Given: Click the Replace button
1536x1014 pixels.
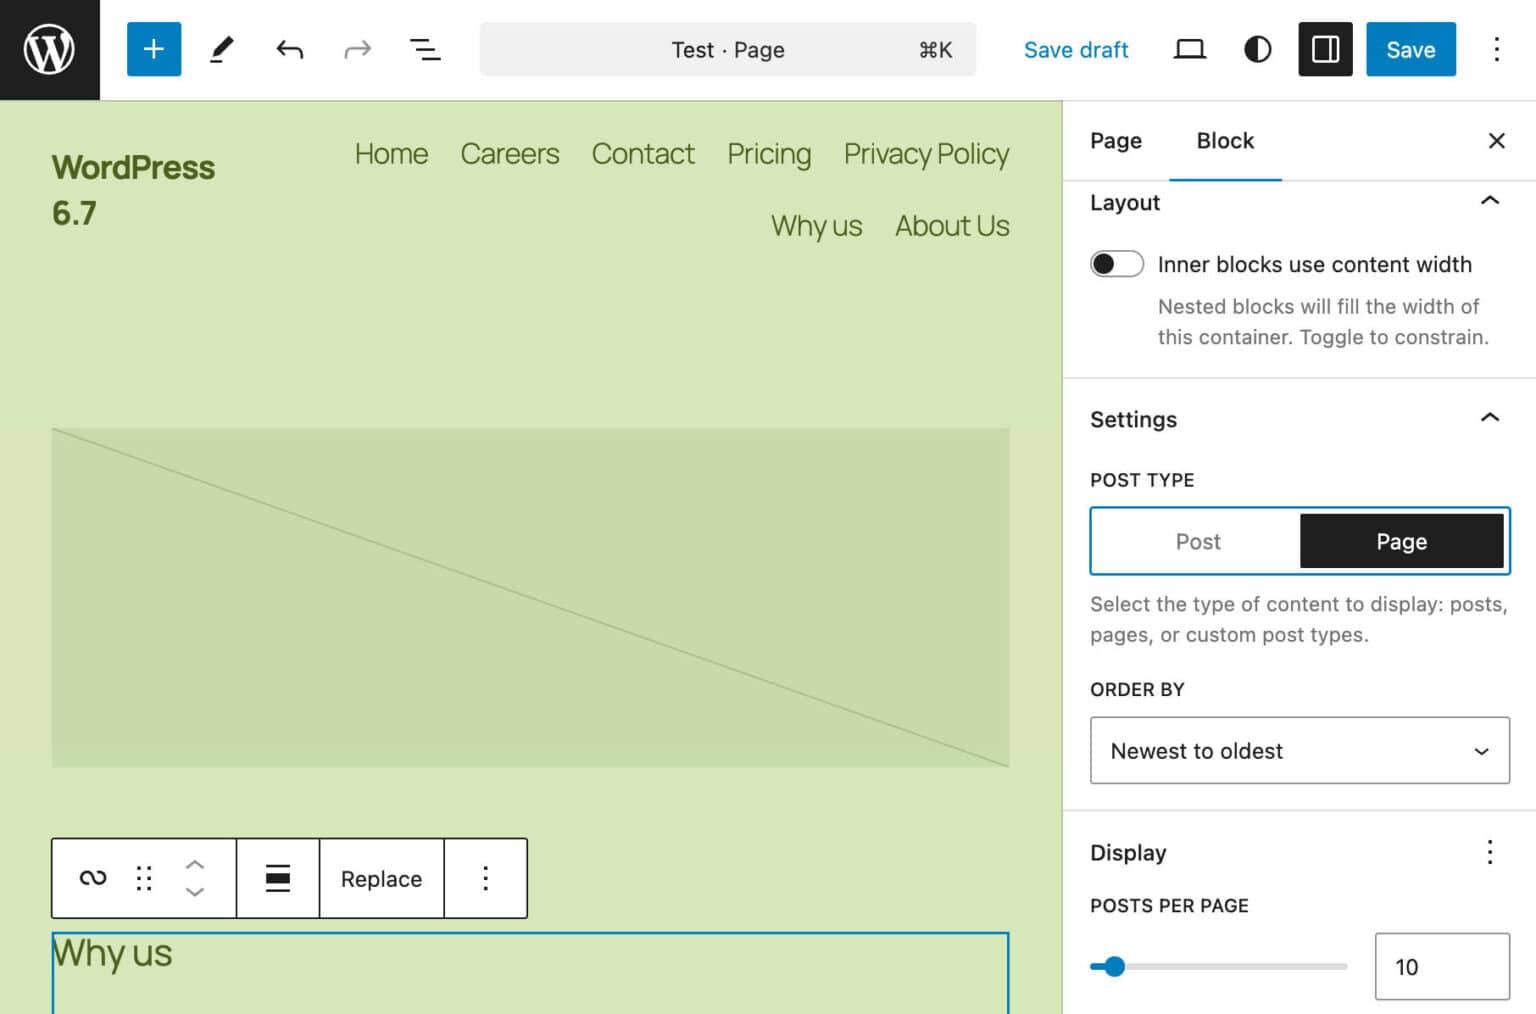Looking at the screenshot, I should tap(380, 878).
